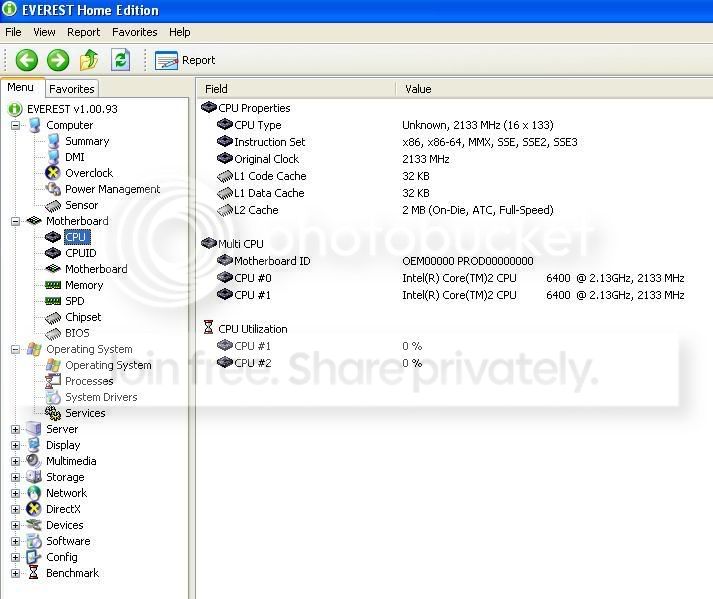Click the Memory module icon
This screenshot has width=713, height=599.
(x=53, y=285)
